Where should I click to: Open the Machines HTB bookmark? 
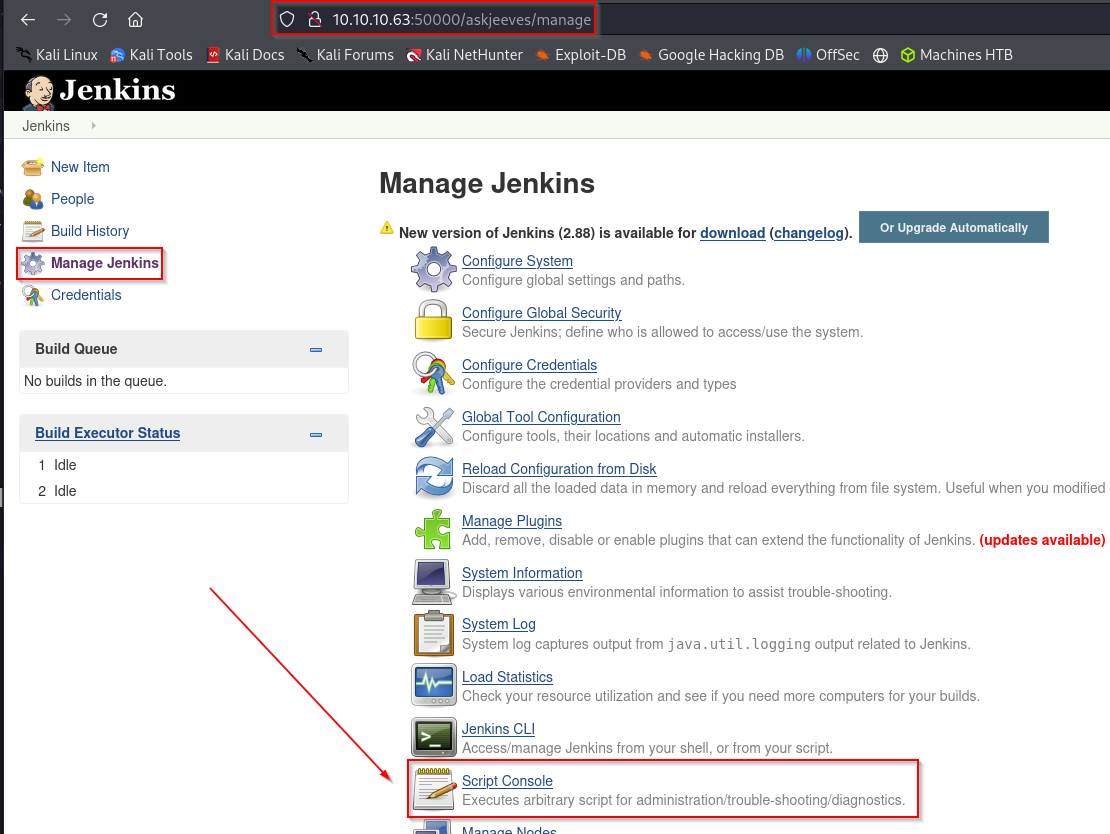coord(956,55)
